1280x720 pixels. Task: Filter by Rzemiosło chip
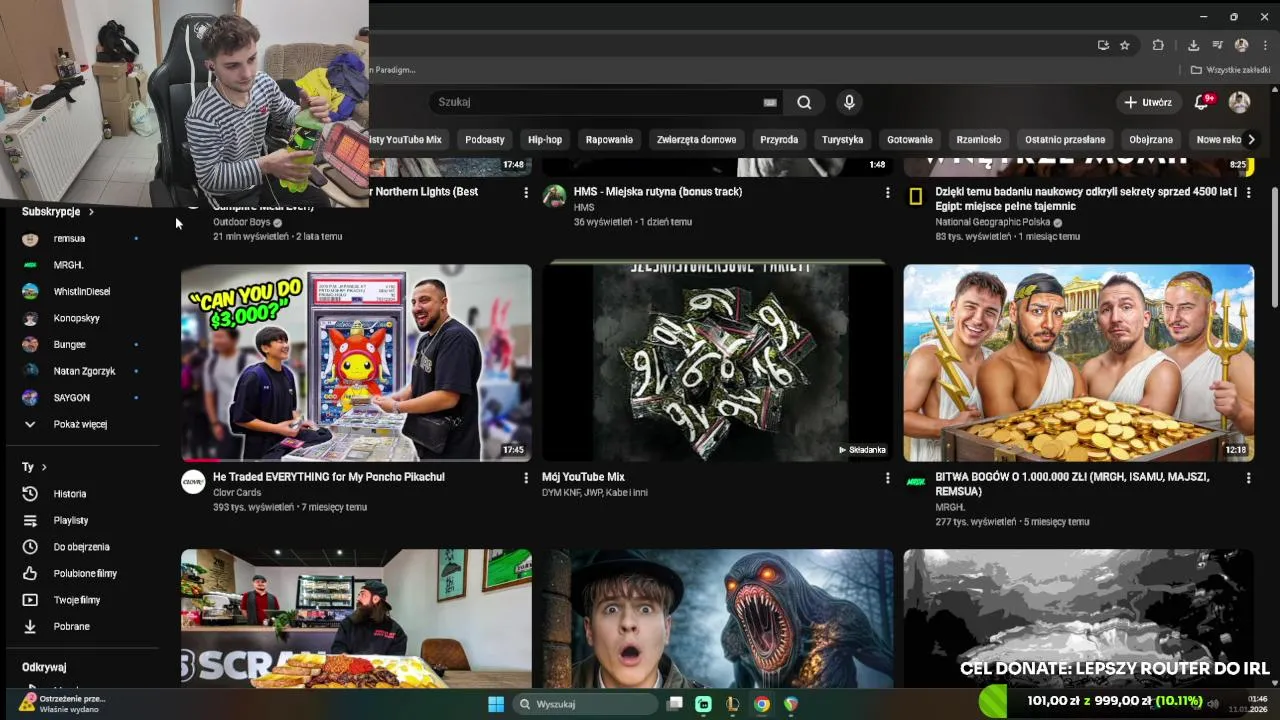pos(979,140)
